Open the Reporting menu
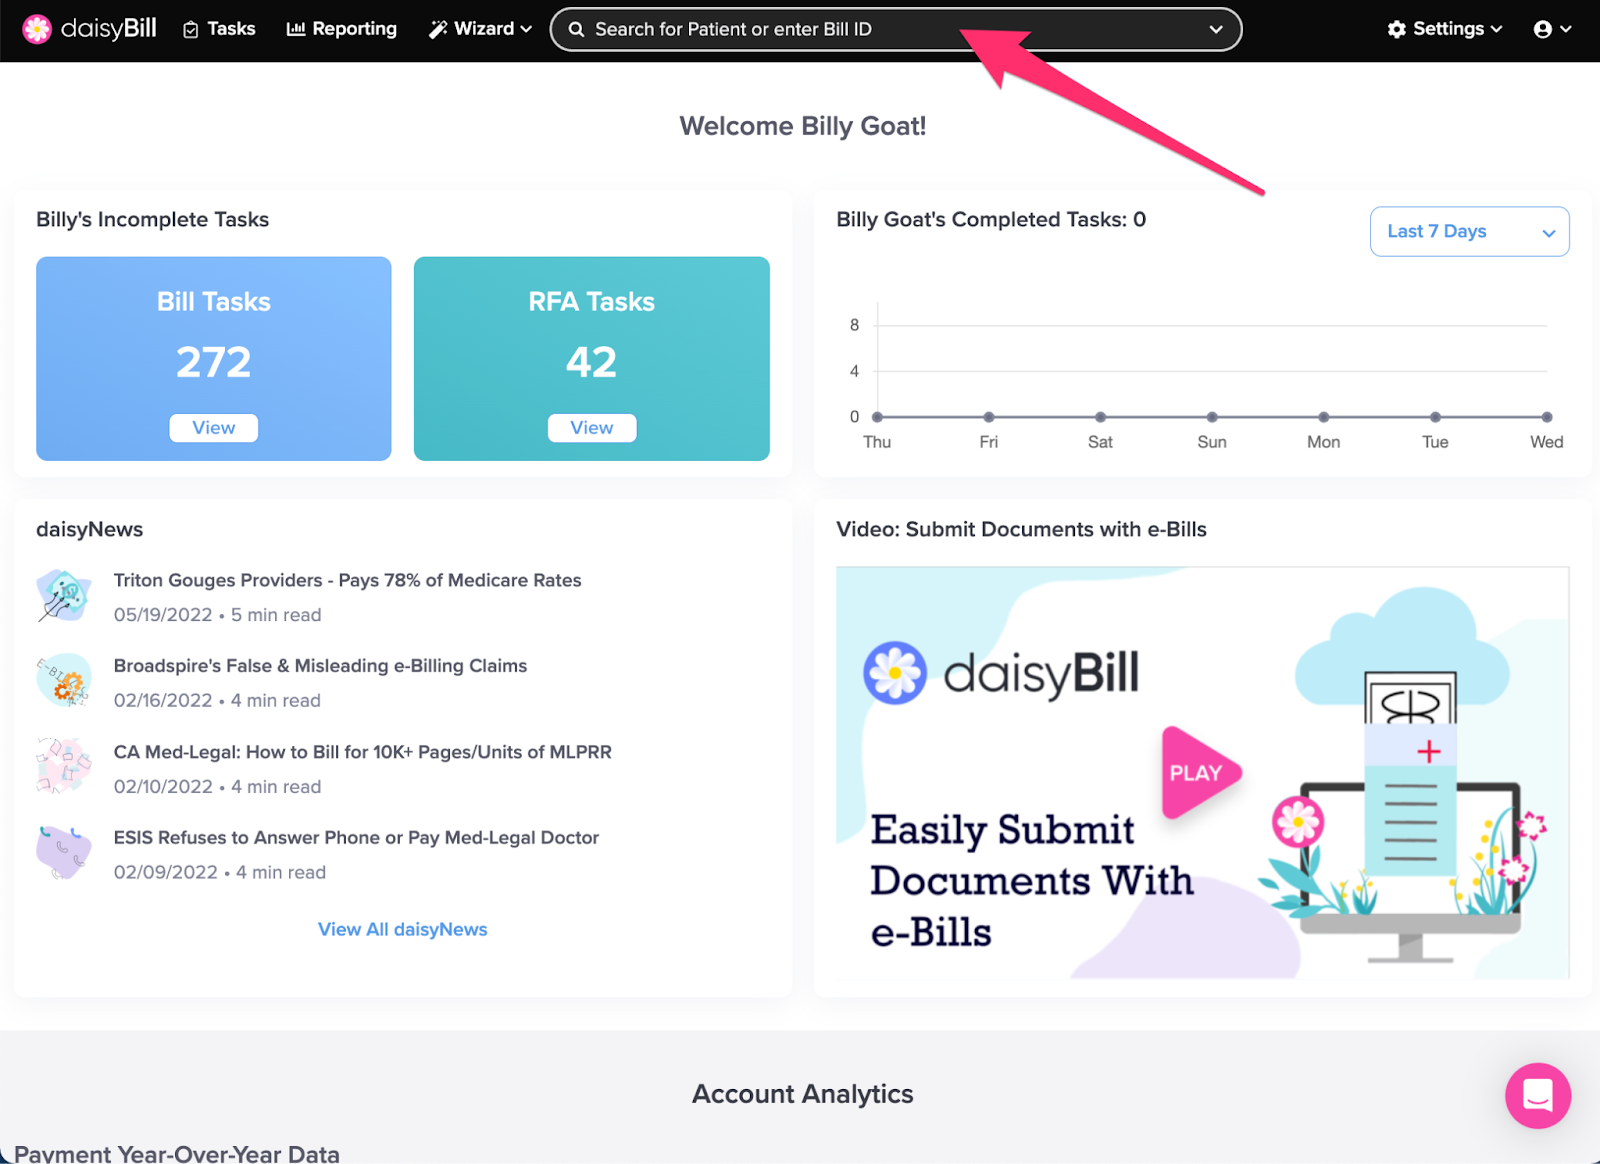 coord(342,29)
